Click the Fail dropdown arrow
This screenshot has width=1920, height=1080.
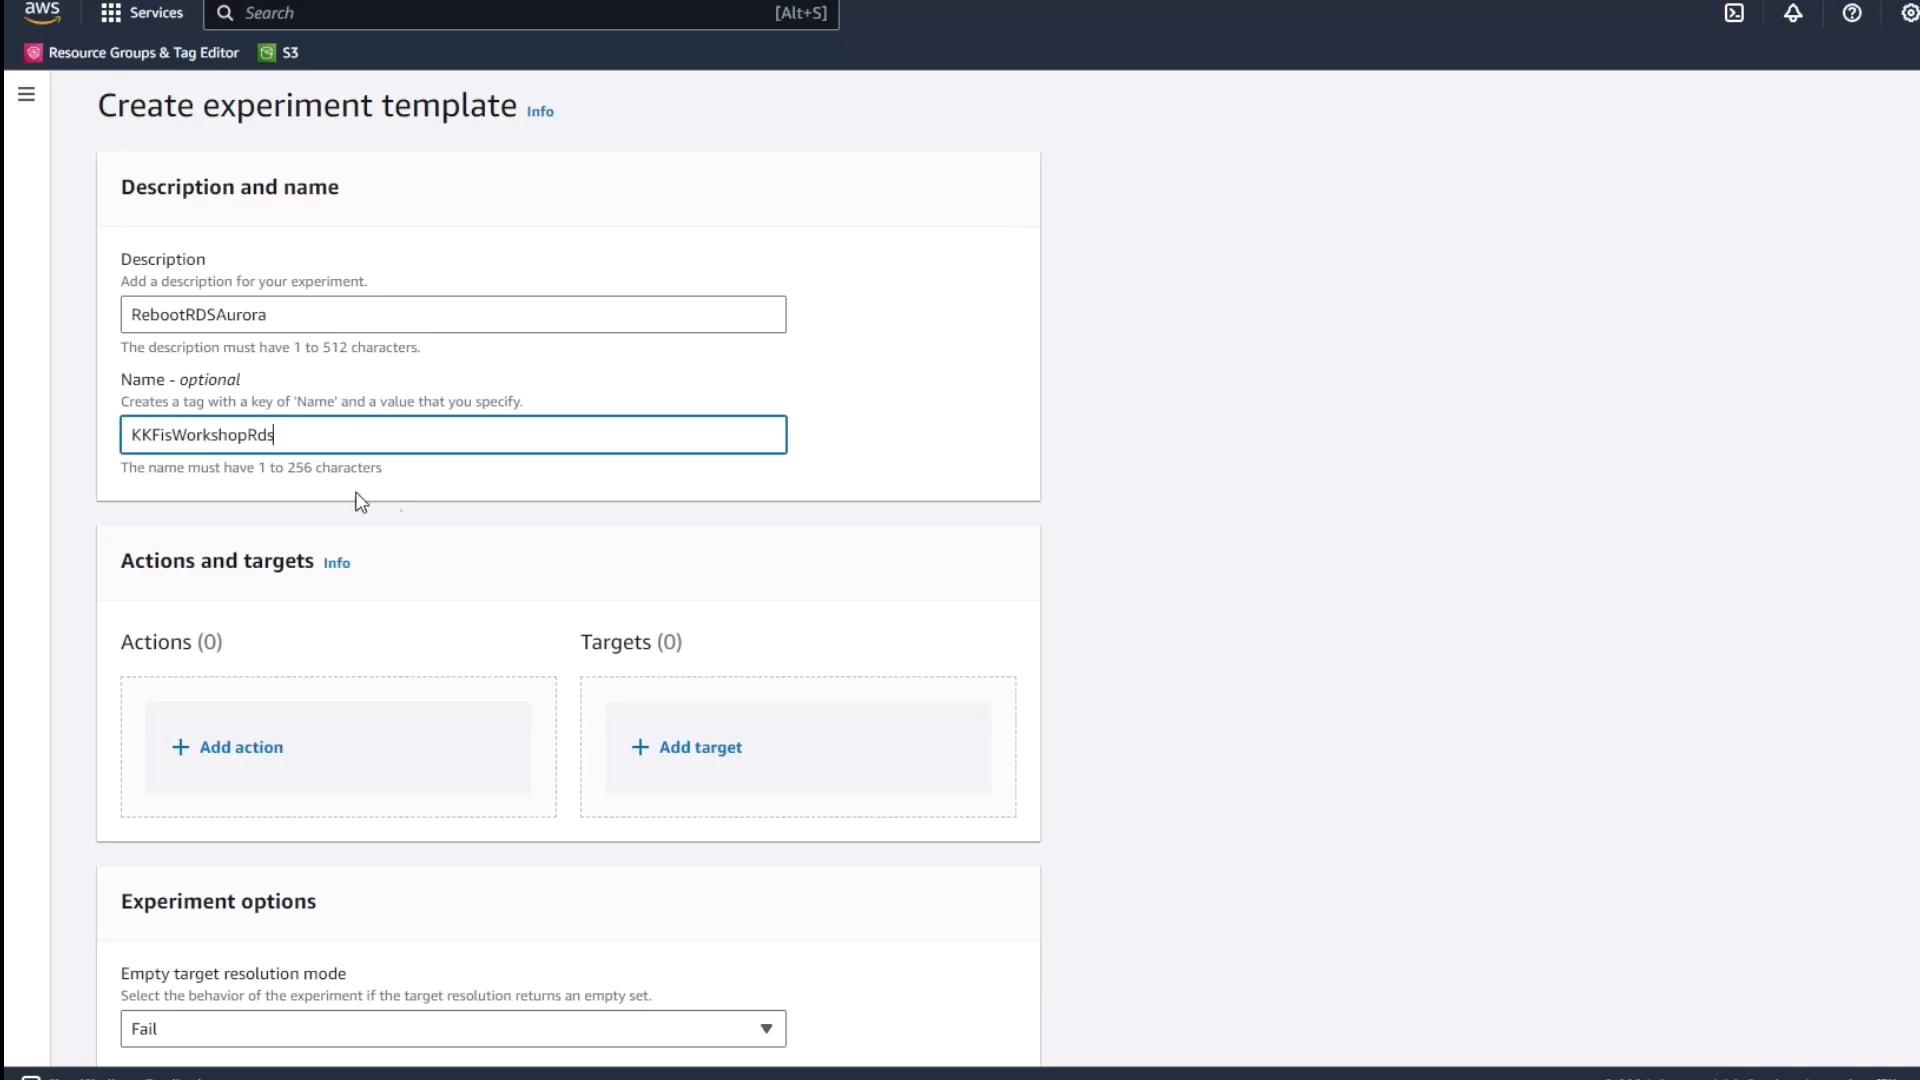point(766,1028)
